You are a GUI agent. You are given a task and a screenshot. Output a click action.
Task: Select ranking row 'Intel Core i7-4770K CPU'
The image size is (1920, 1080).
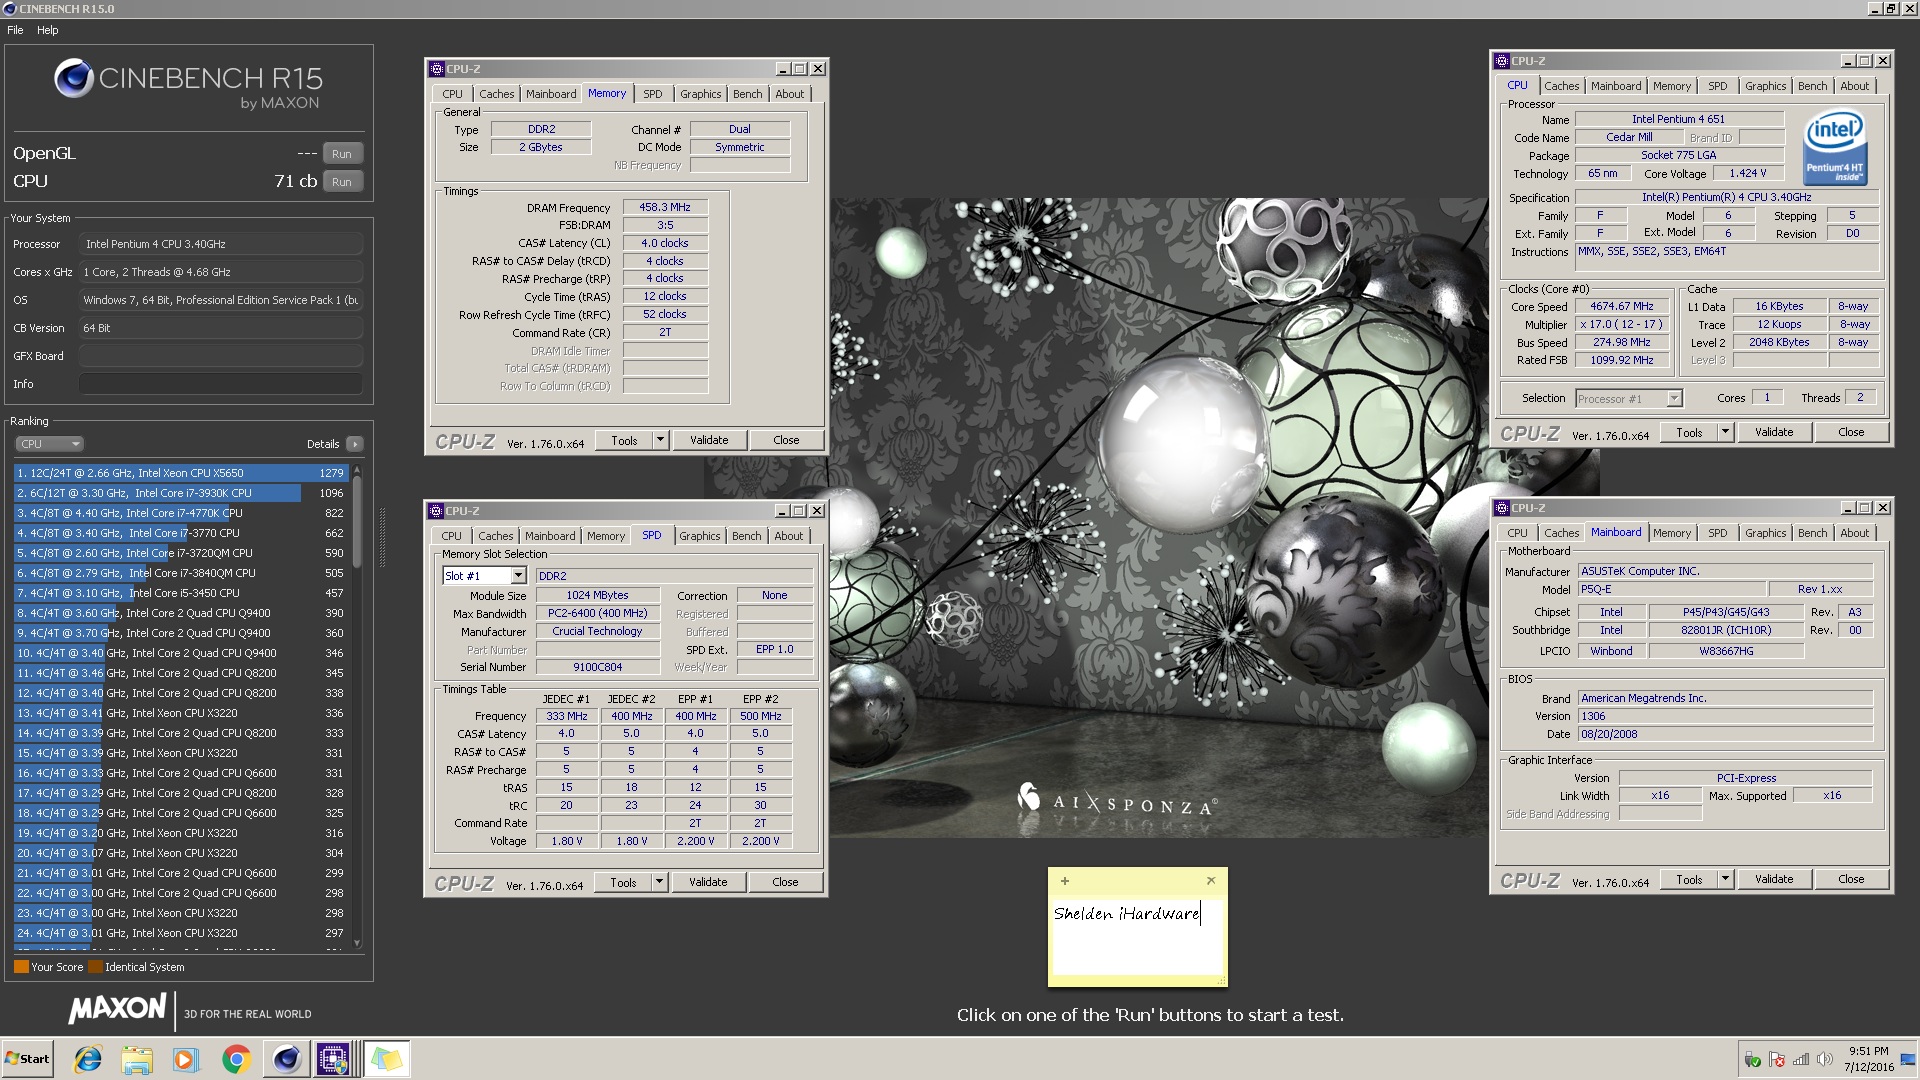pos(180,513)
